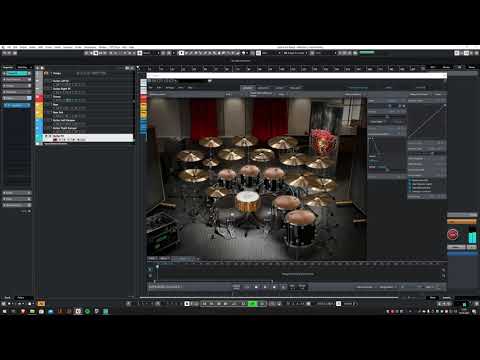
Task: Select the Guitar Right DI track
Action: (88, 89)
